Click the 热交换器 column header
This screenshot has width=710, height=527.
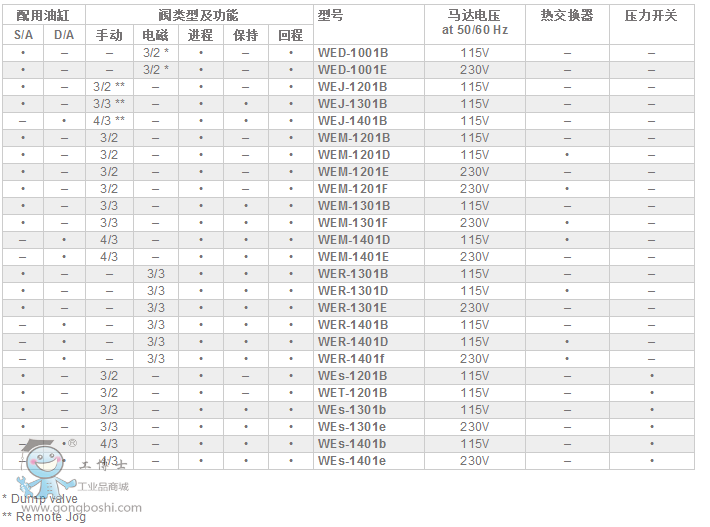pyautogui.click(x=567, y=16)
